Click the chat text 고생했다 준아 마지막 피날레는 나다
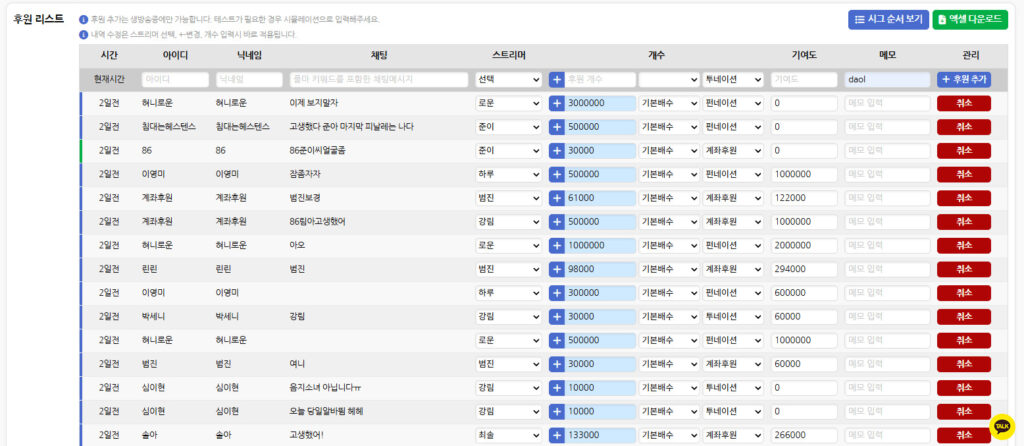The width and height of the screenshot is (1024, 446). click(x=351, y=127)
